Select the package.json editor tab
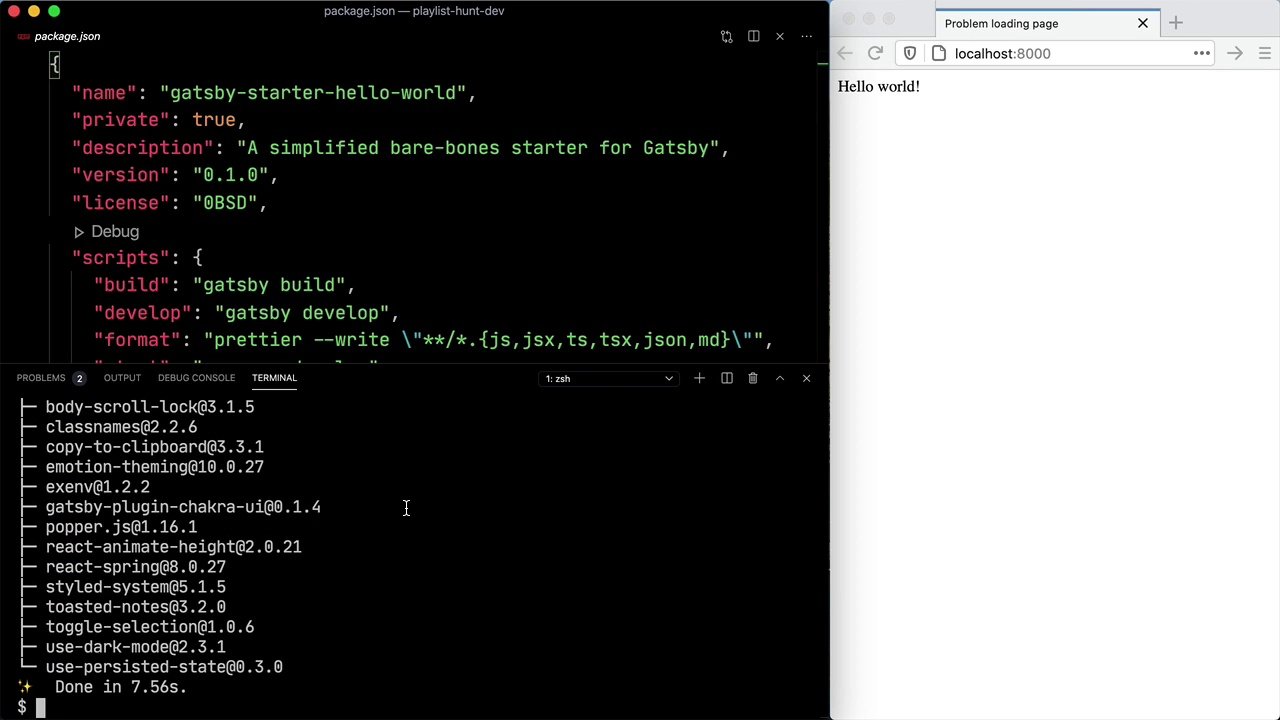 point(67,36)
